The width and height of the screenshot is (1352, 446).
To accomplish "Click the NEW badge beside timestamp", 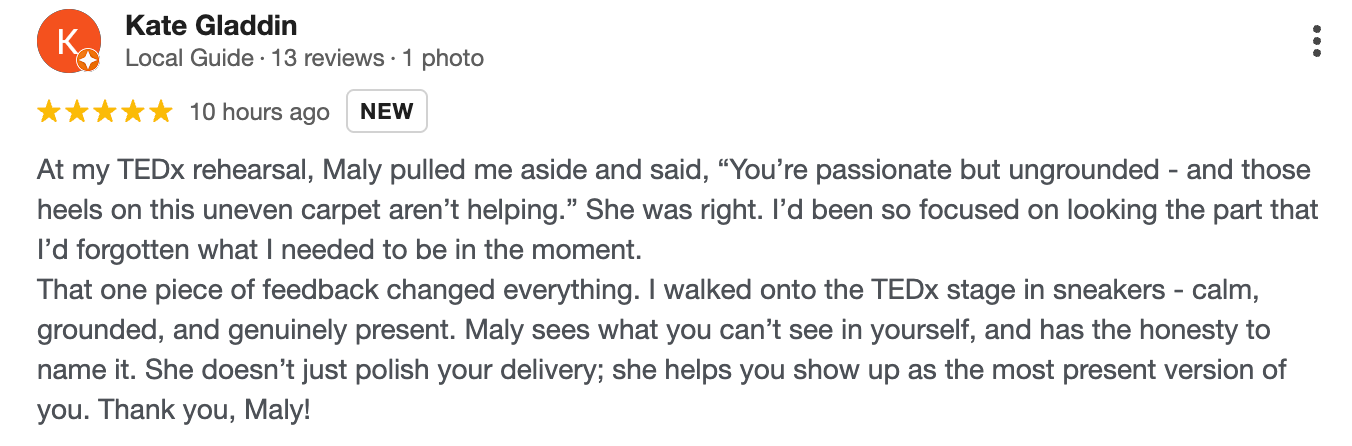I will click(x=387, y=111).
